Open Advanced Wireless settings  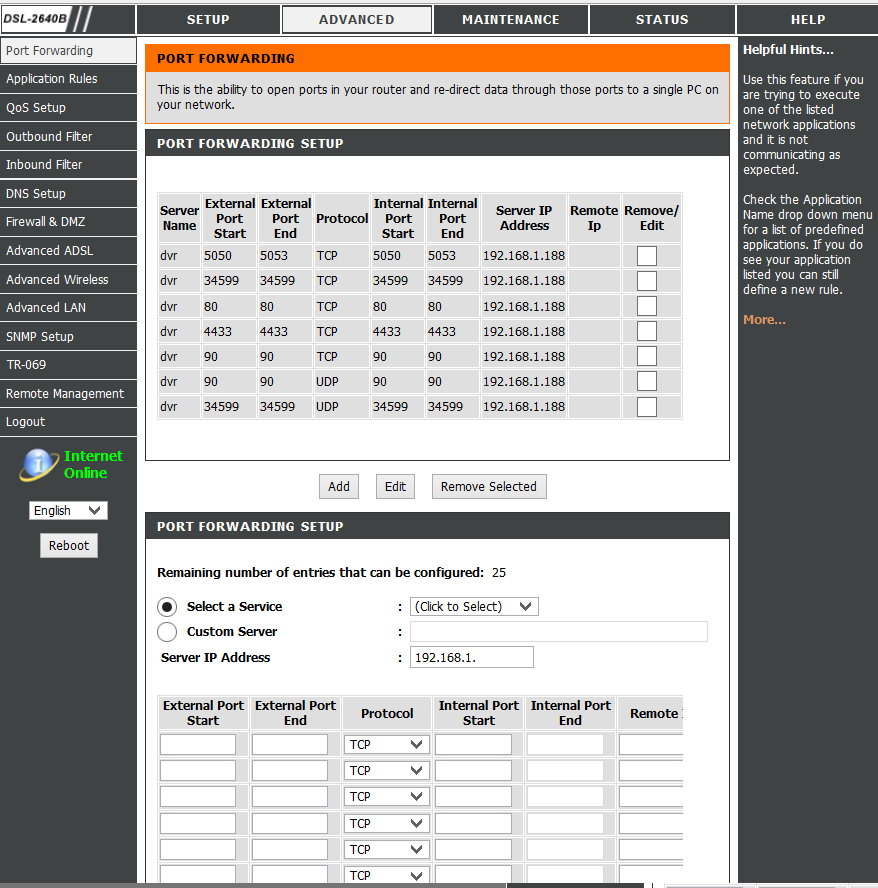[68, 280]
